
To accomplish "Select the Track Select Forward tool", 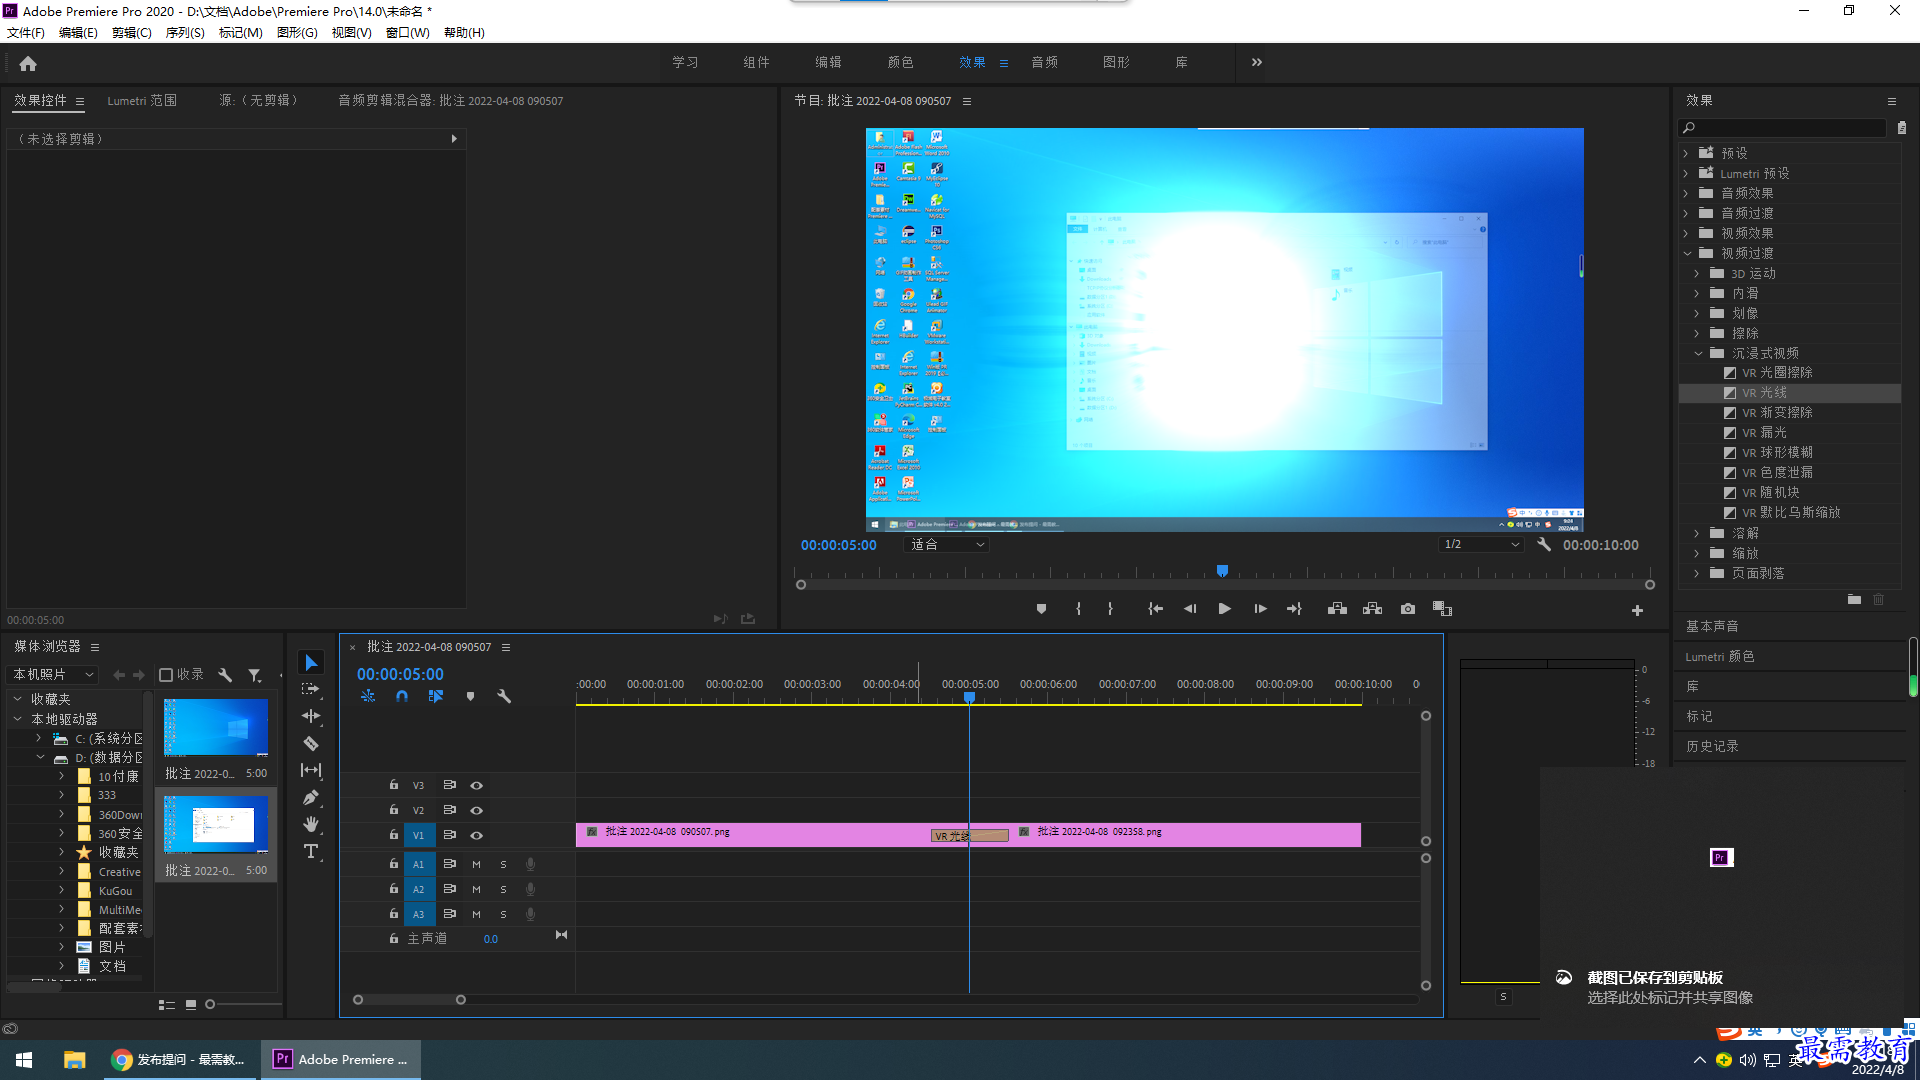I will [x=311, y=689].
